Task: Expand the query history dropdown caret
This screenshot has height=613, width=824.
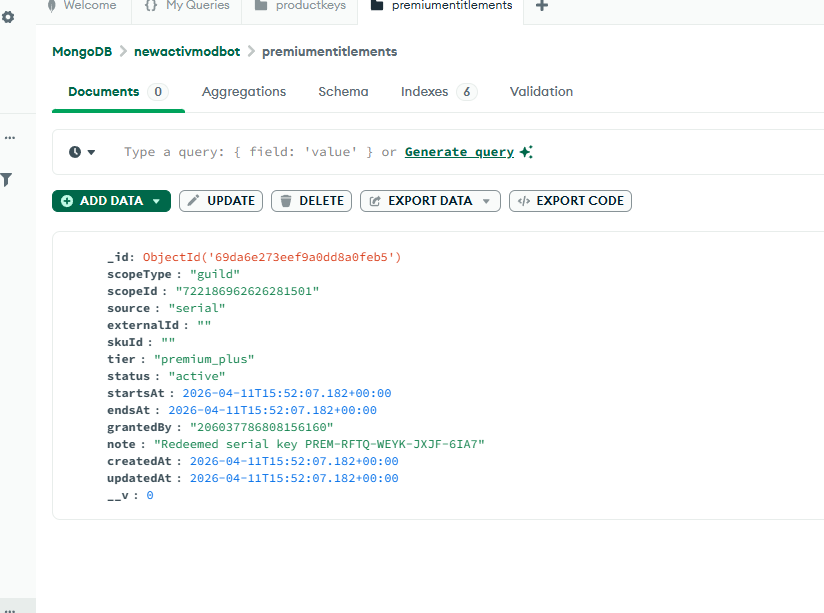Action: click(92, 152)
